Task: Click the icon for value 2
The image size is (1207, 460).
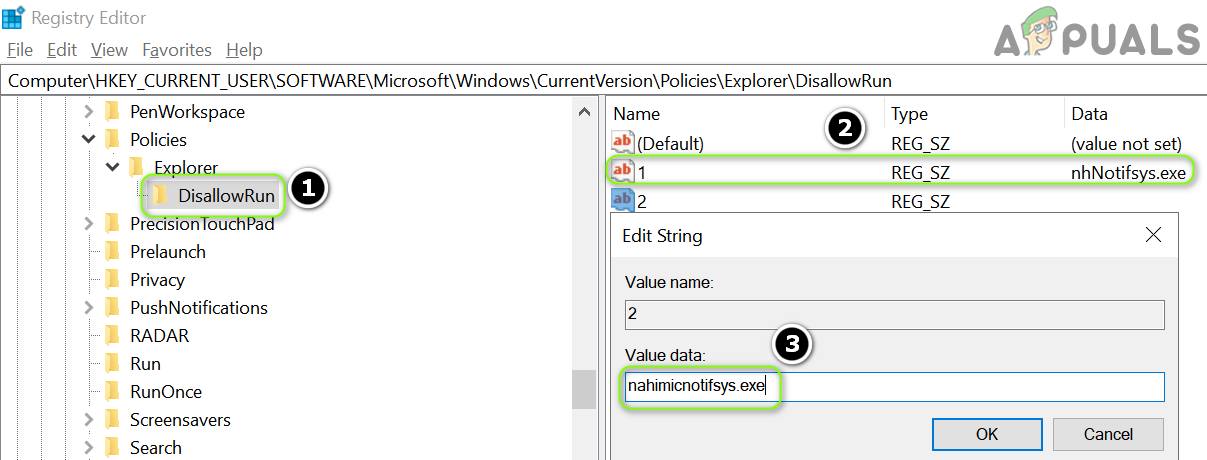Action: click(623, 200)
